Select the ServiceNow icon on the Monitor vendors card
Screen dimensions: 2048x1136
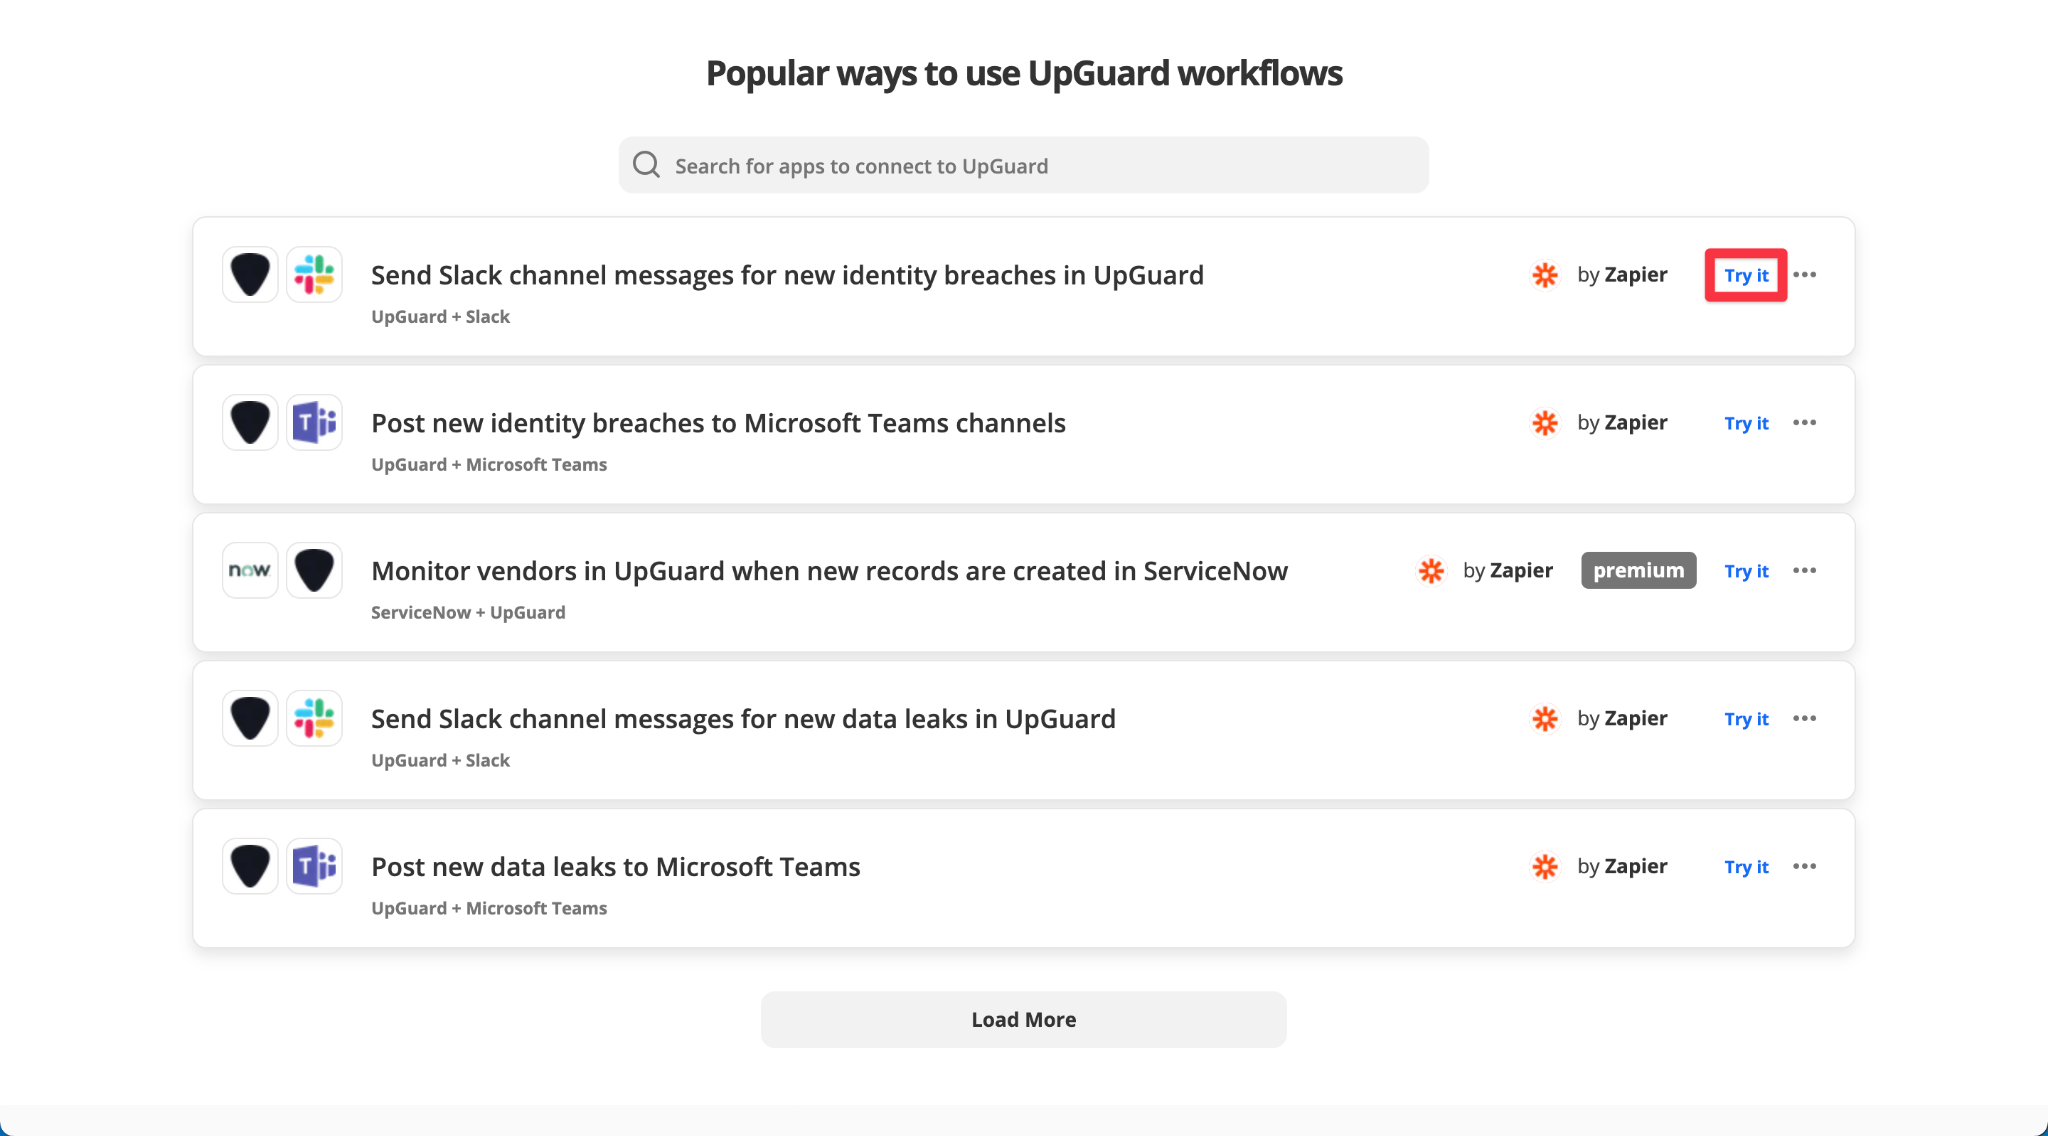pos(249,570)
